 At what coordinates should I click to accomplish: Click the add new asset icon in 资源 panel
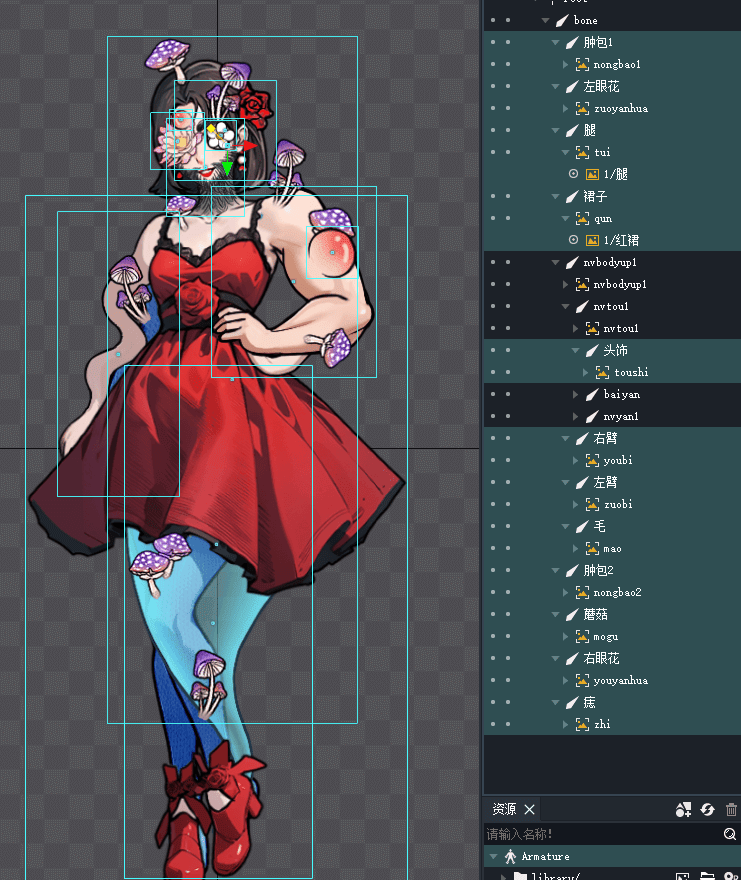pyautogui.click(x=684, y=810)
